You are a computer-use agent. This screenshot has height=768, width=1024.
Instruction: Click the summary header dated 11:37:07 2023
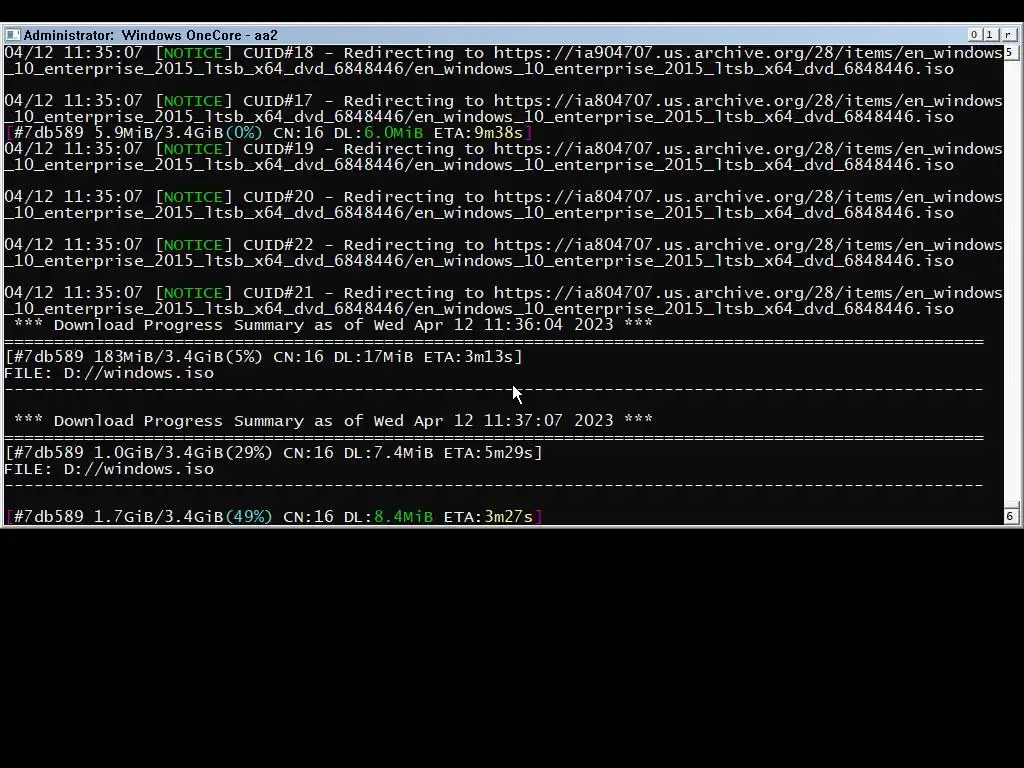pos(333,421)
